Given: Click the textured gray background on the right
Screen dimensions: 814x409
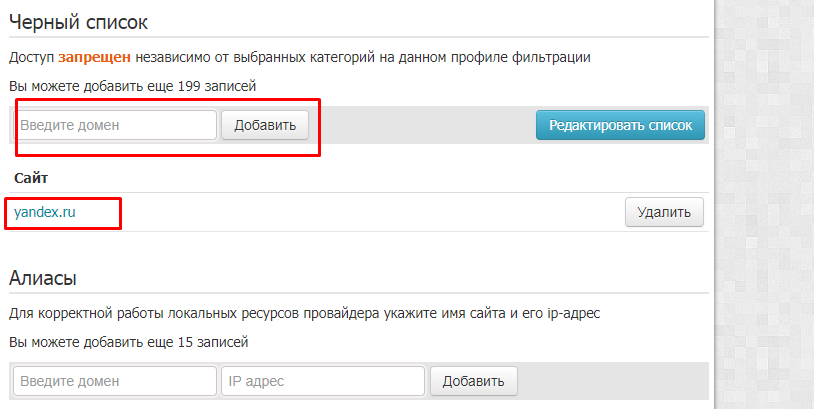Looking at the screenshot, I should (x=765, y=204).
